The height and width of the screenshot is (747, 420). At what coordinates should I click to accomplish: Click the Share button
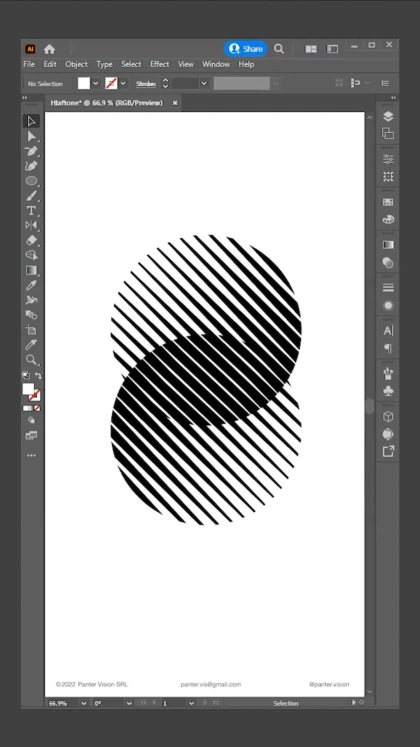pyautogui.click(x=246, y=49)
